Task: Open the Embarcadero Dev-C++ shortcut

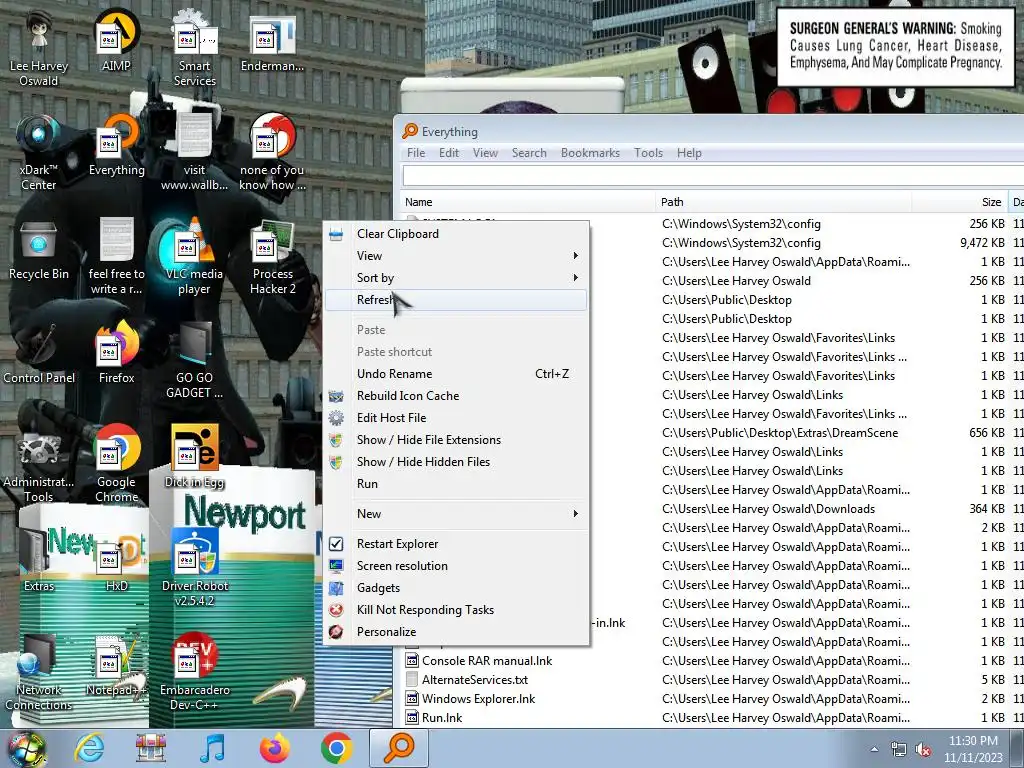Action: (195, 673)
